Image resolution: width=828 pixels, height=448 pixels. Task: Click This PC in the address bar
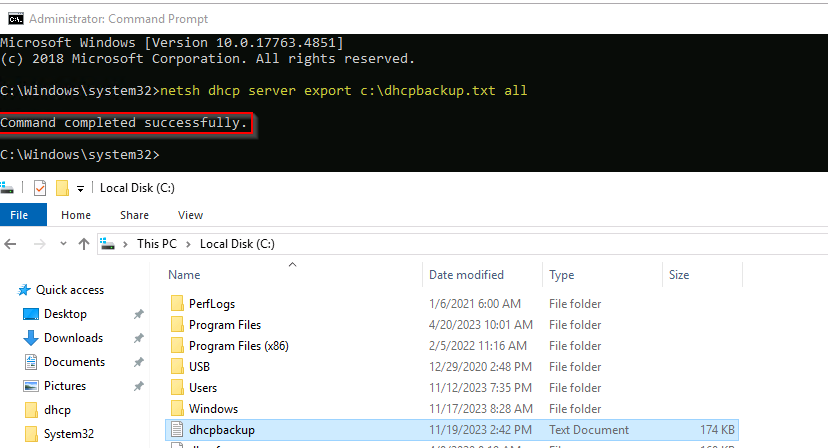(x=157, y=244)
